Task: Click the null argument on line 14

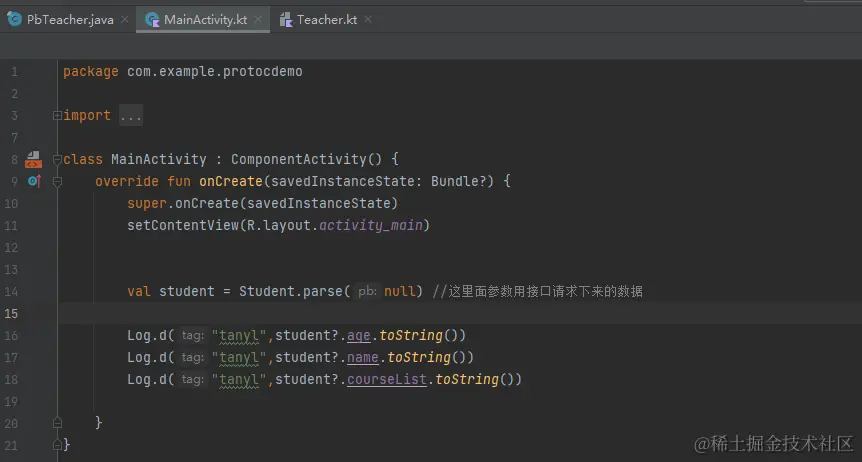Action: 399,292
